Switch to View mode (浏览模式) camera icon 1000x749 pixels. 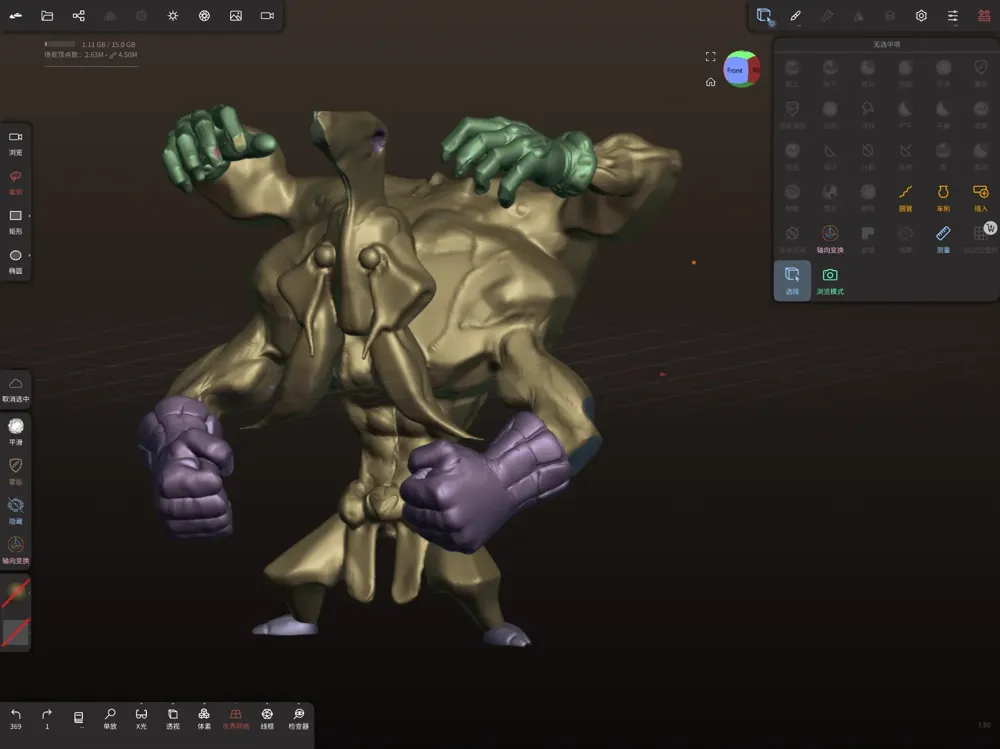(x=830, y=281)
